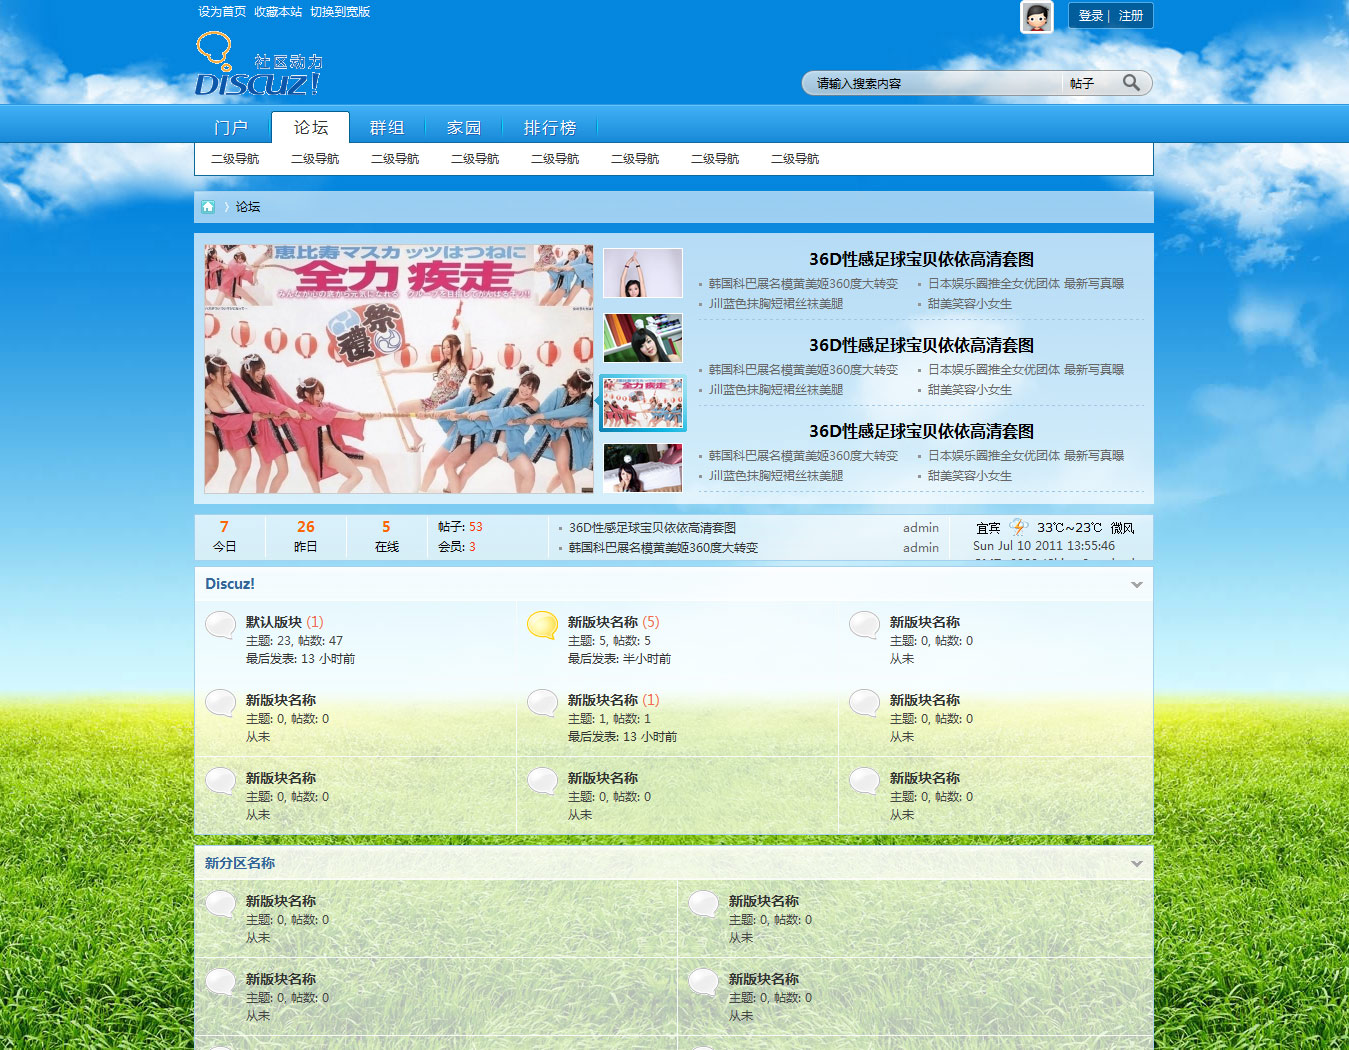Click the home icon in breadcrumb
Screen dimensions: 1349x1050
[208, 207]
